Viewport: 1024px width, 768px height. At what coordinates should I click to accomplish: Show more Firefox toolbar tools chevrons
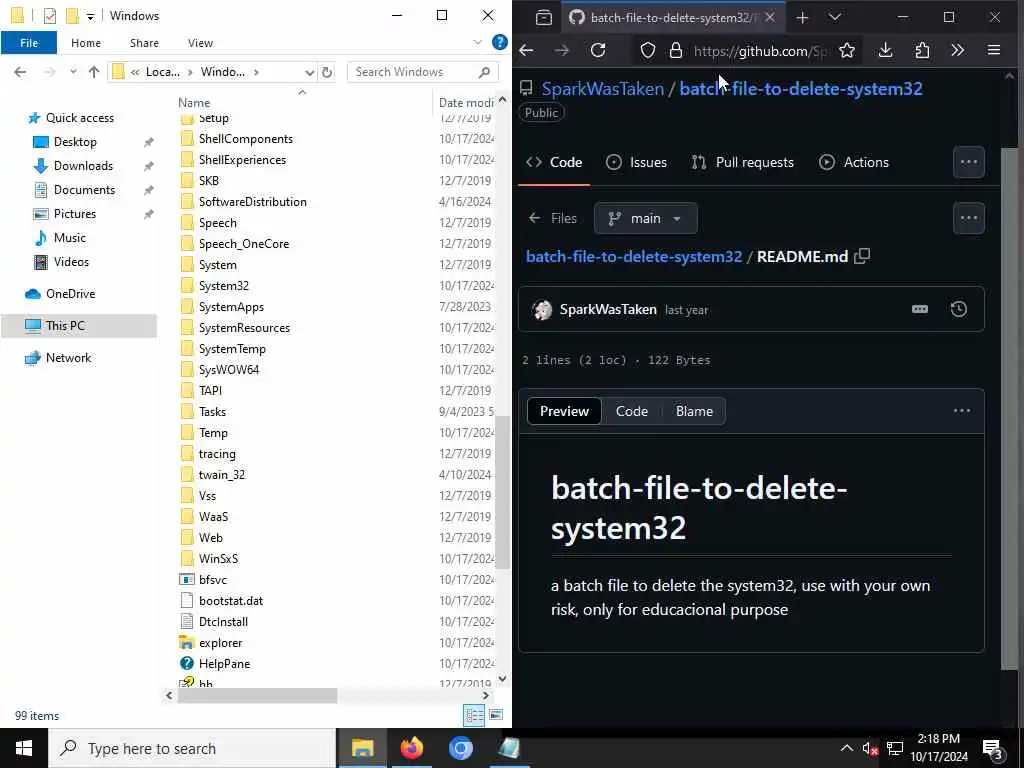click(x=957, y=50)
